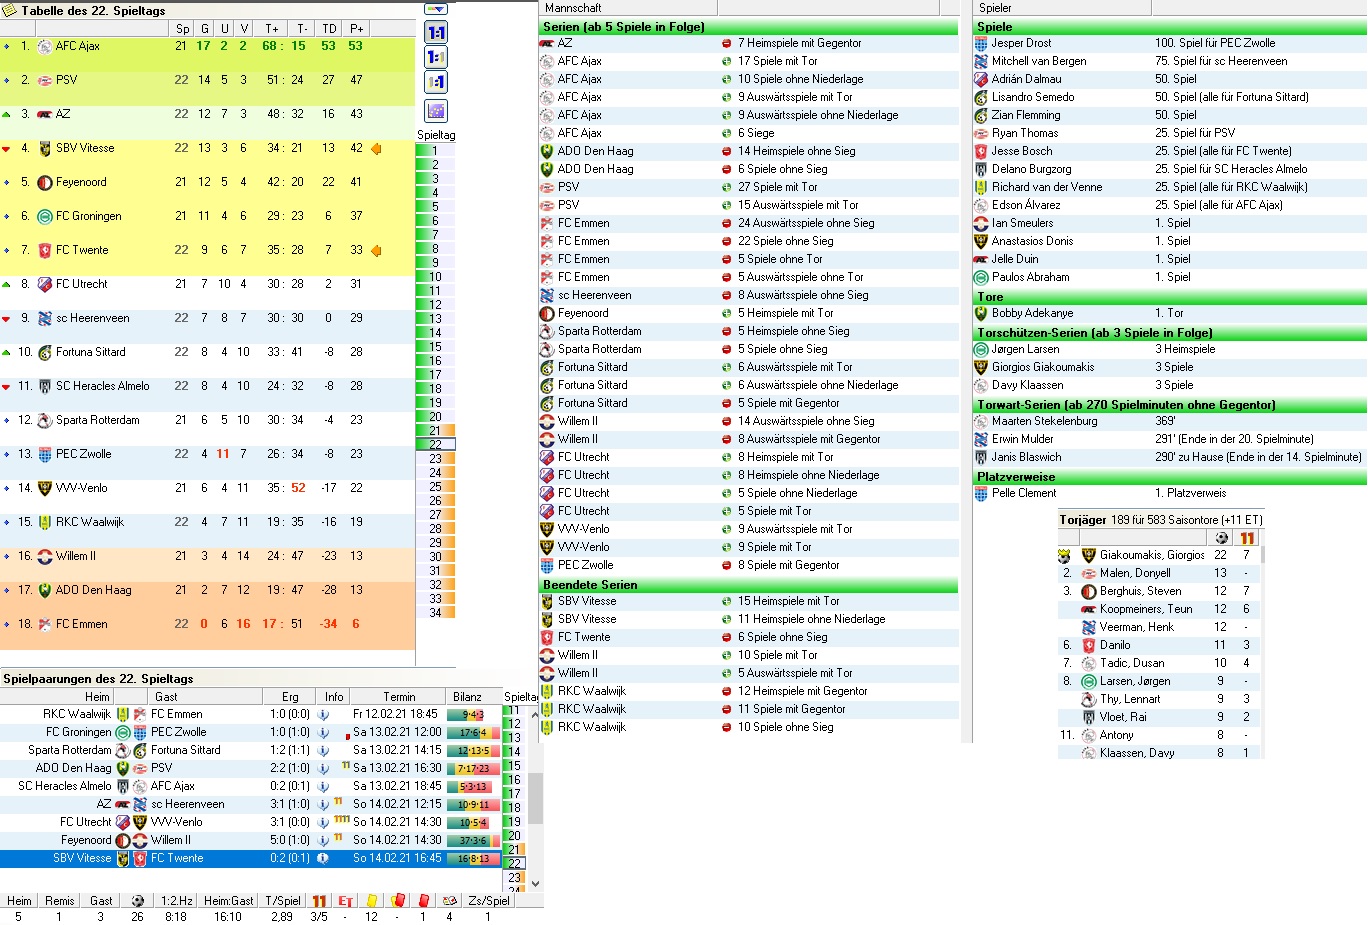Click the Spieler column header

point(1062,8)
